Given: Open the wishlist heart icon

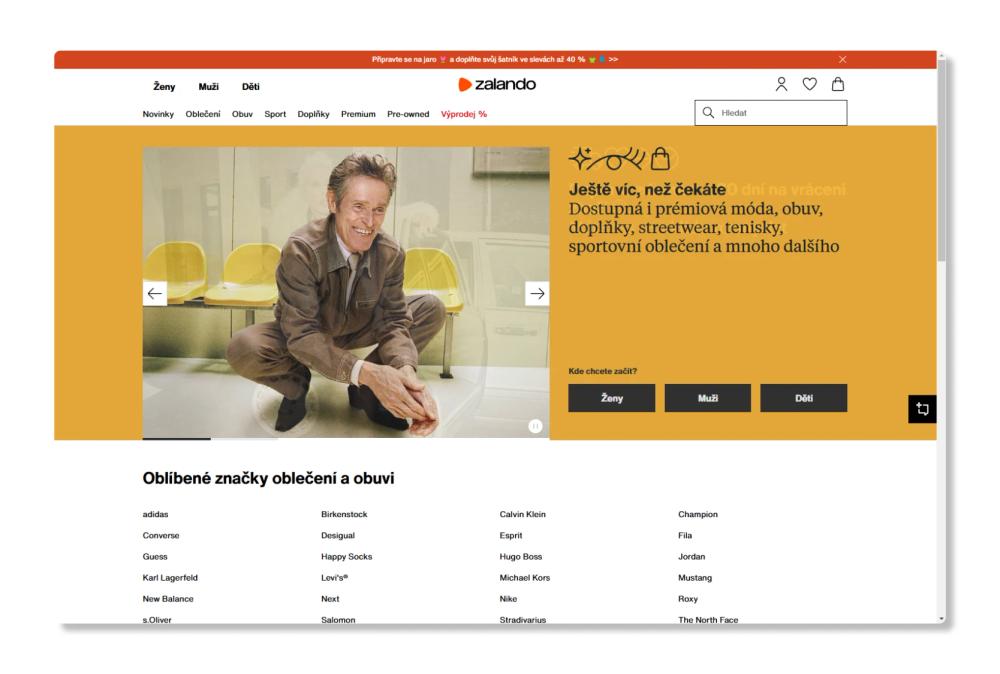Looking at the screenshot, I should pyautogui.click(x=809, y=84).
